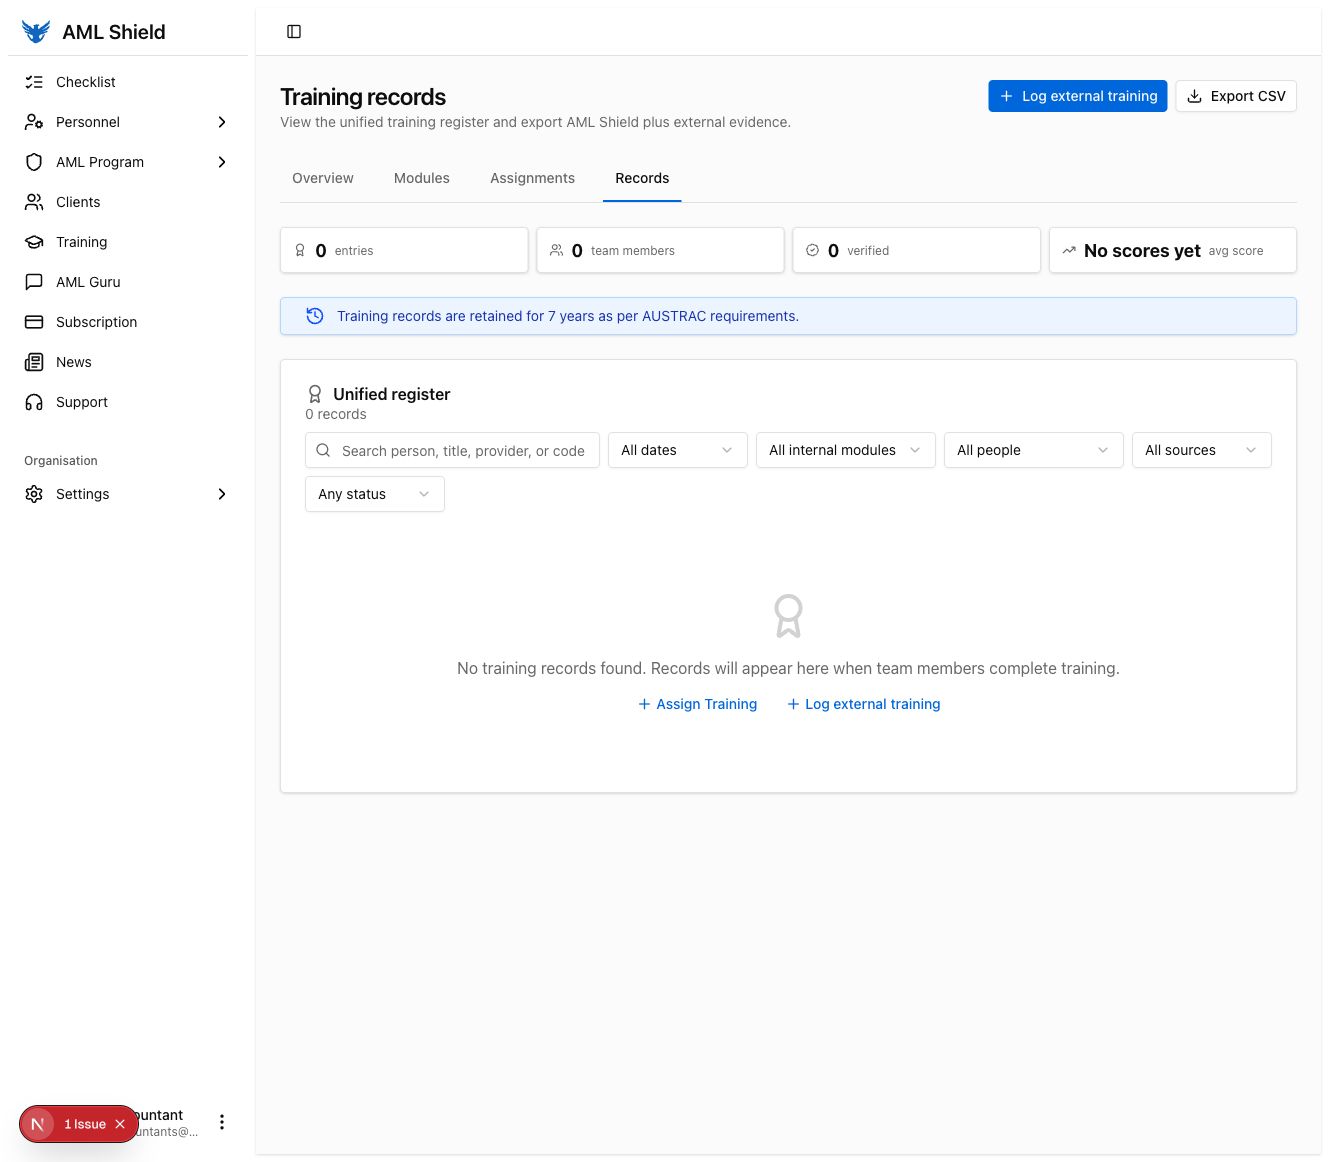Click the search magnifier icon

(x=323, y=450)
